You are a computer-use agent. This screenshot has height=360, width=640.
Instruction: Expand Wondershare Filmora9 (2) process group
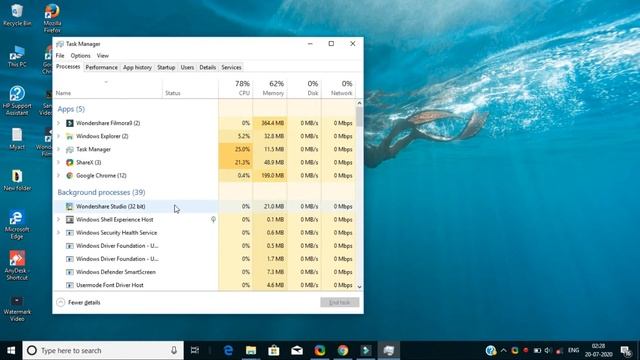click(x=59, y=123)
